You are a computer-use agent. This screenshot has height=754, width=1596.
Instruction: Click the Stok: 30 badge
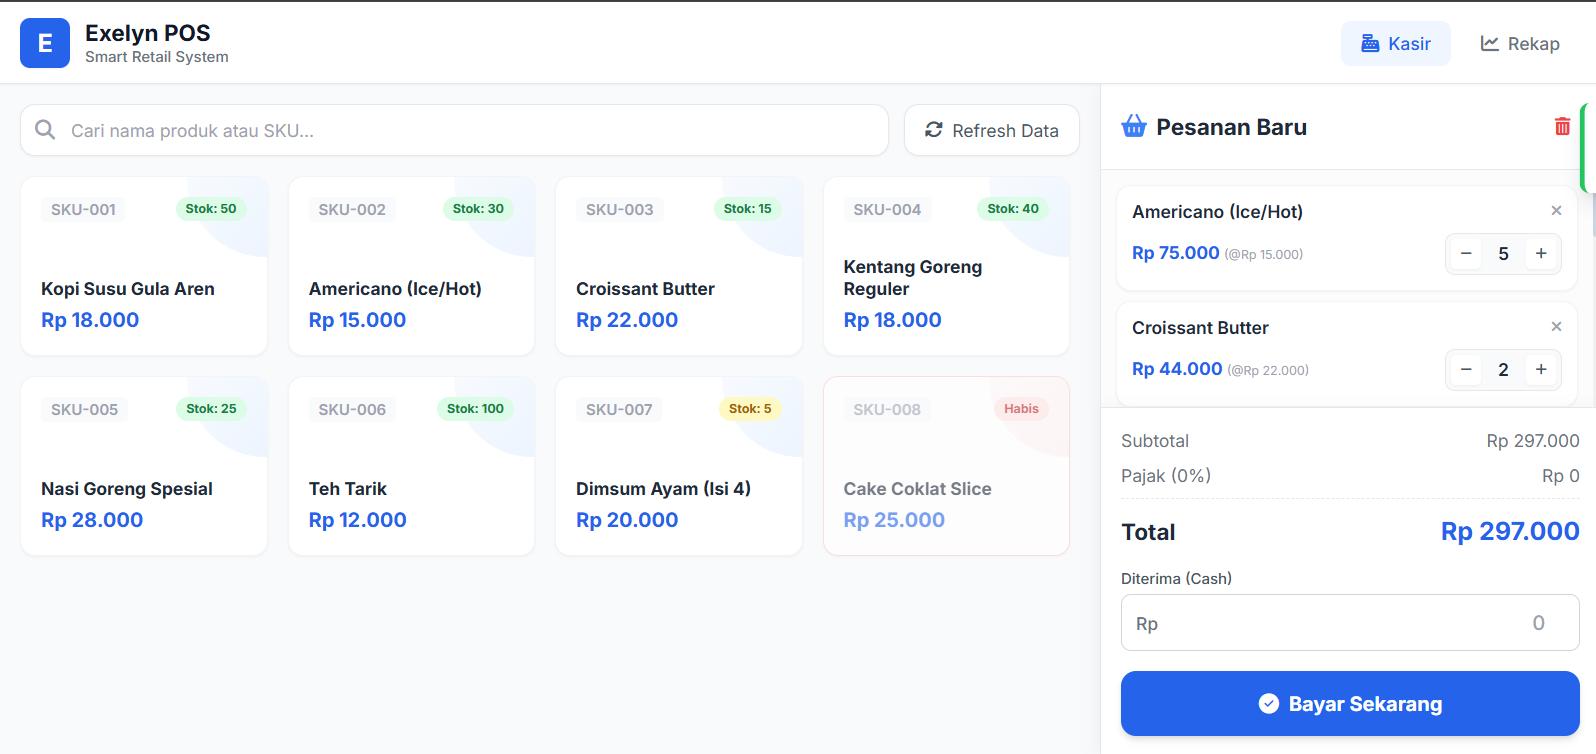click(478, 209)
